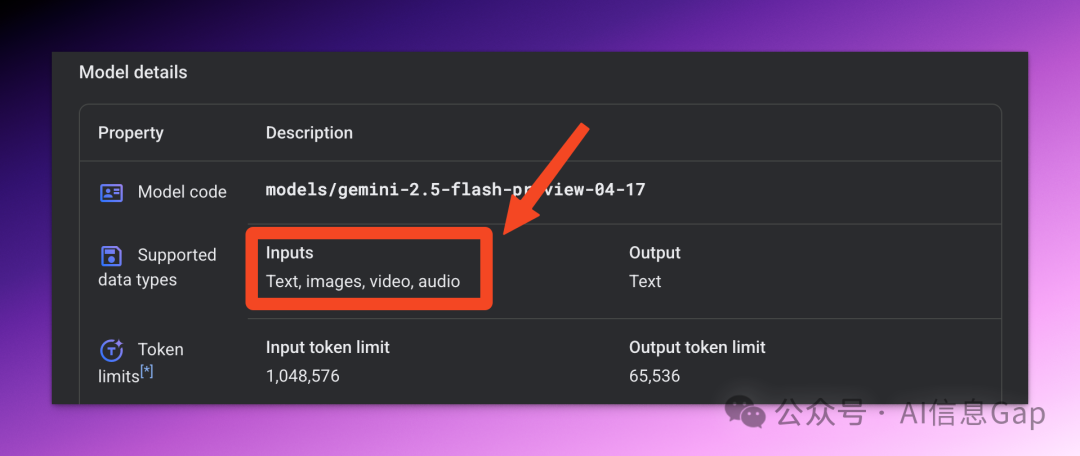
Task: Click the Input token limit label
Action: click(328, 347)
